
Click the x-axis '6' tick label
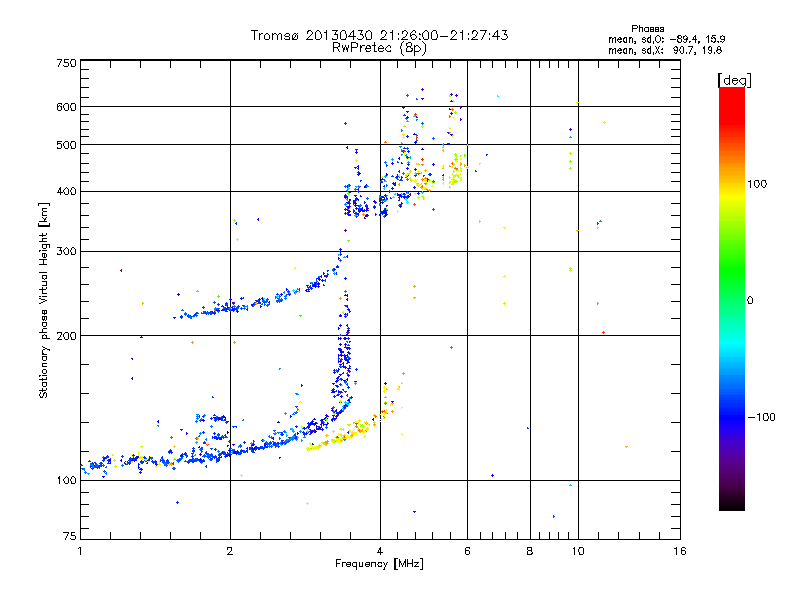(x=467, y=551)
